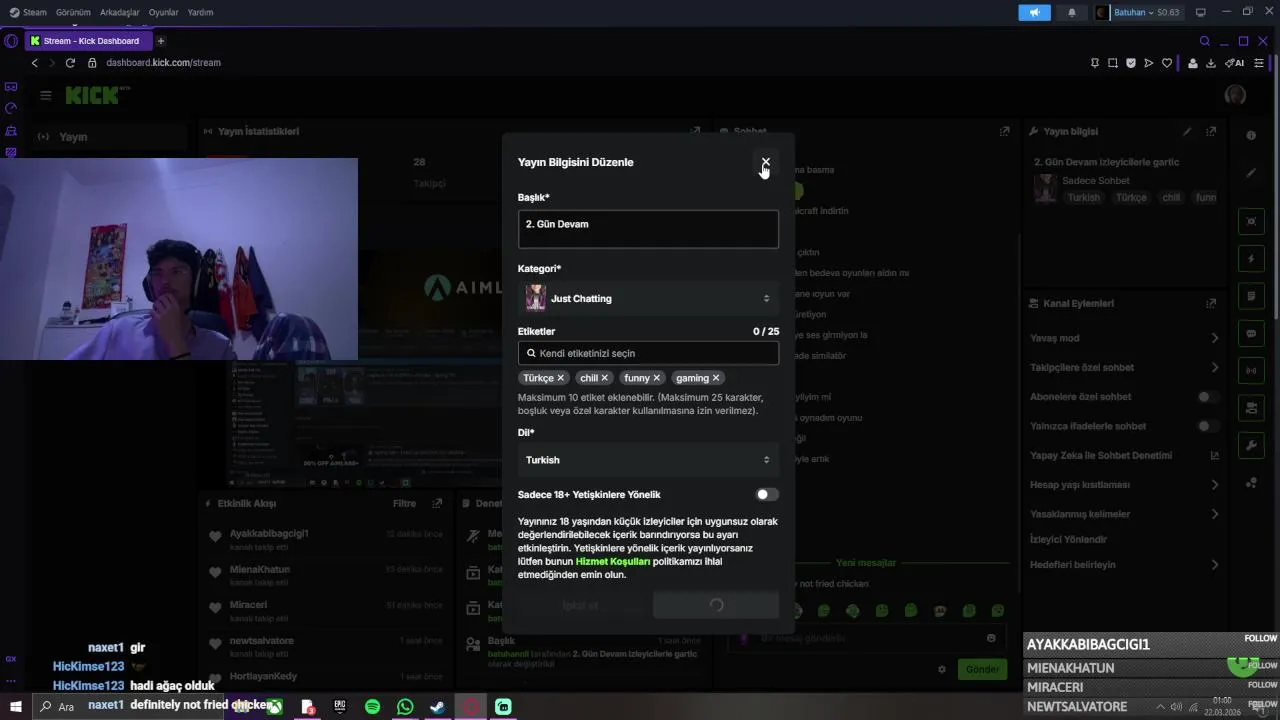
Task: Open the Kick profile avatar
Action: coord(1235,95)
